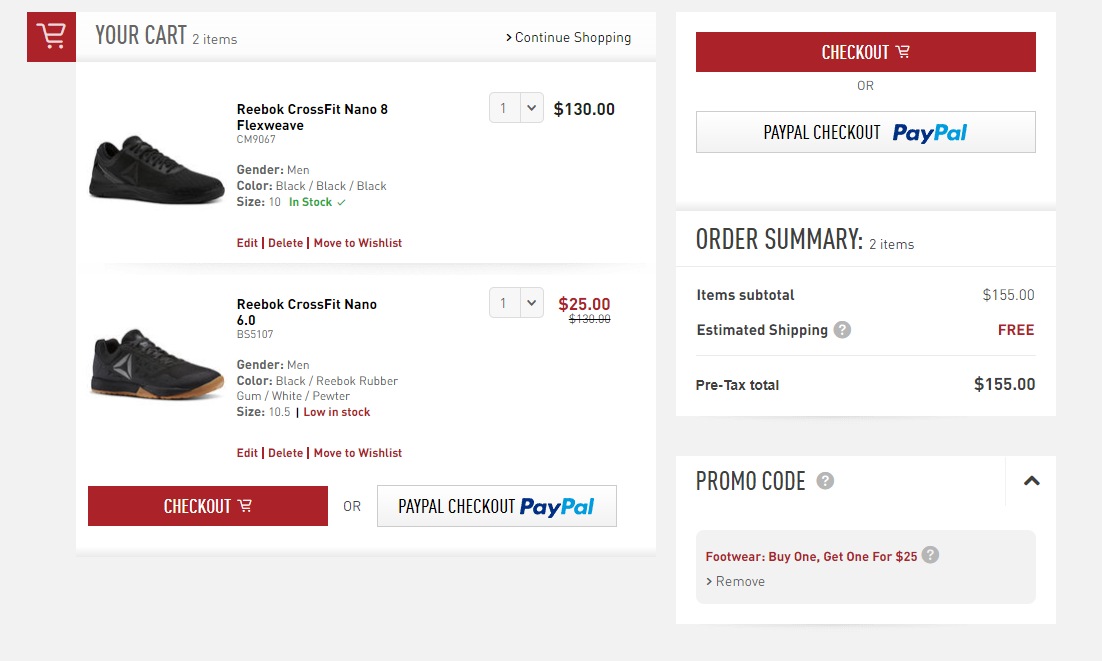Viewport: 1102px width, 661px height.
Task: Click the help icon next to the Buy One offer
Action: coord(931,556)
